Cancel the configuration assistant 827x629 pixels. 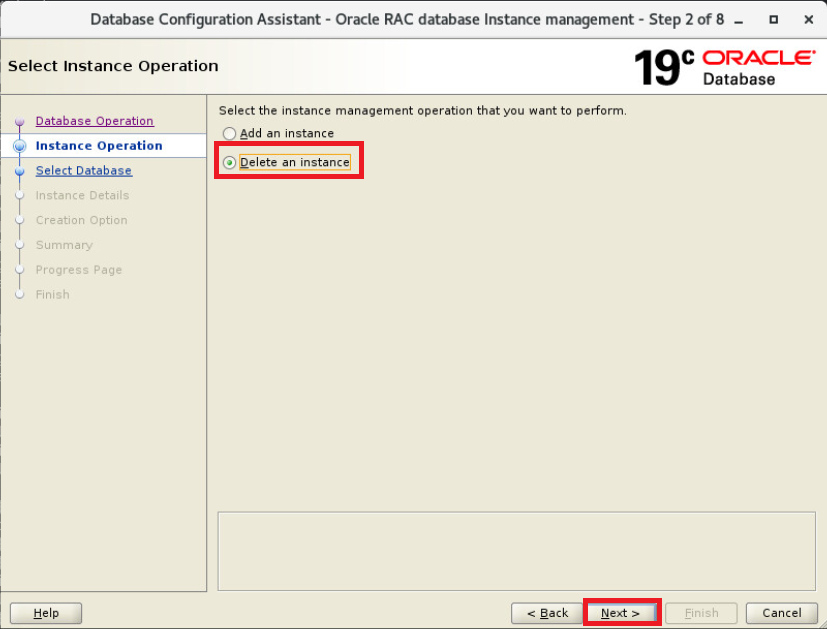[782, 613]
